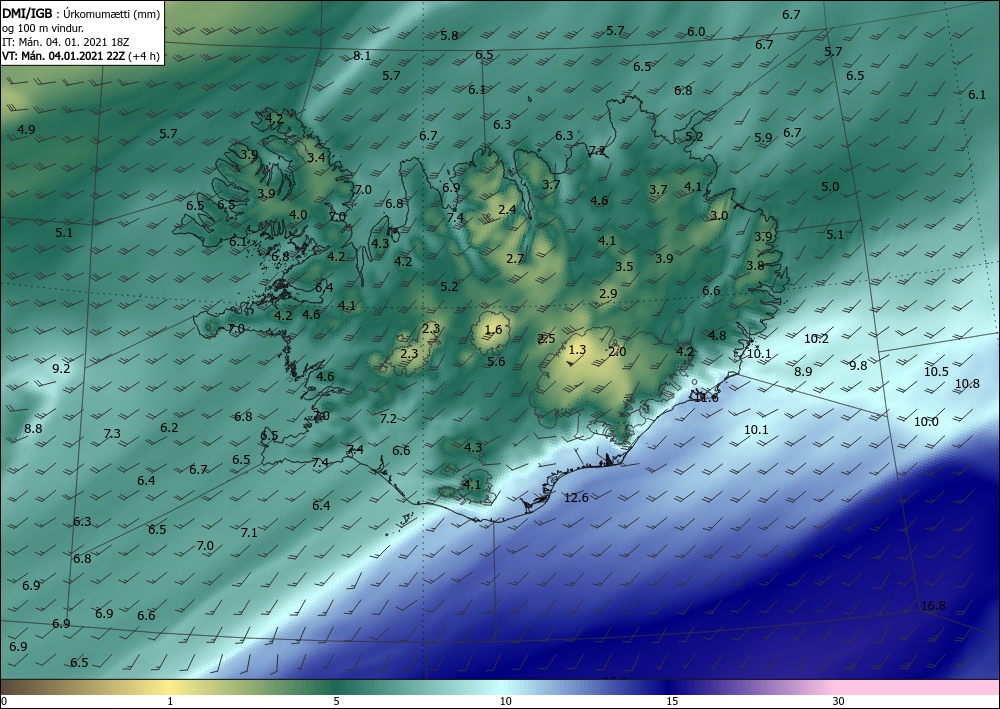
Task: Click the 5.6 value below the central ice cap
Action: tap(496, 362)
